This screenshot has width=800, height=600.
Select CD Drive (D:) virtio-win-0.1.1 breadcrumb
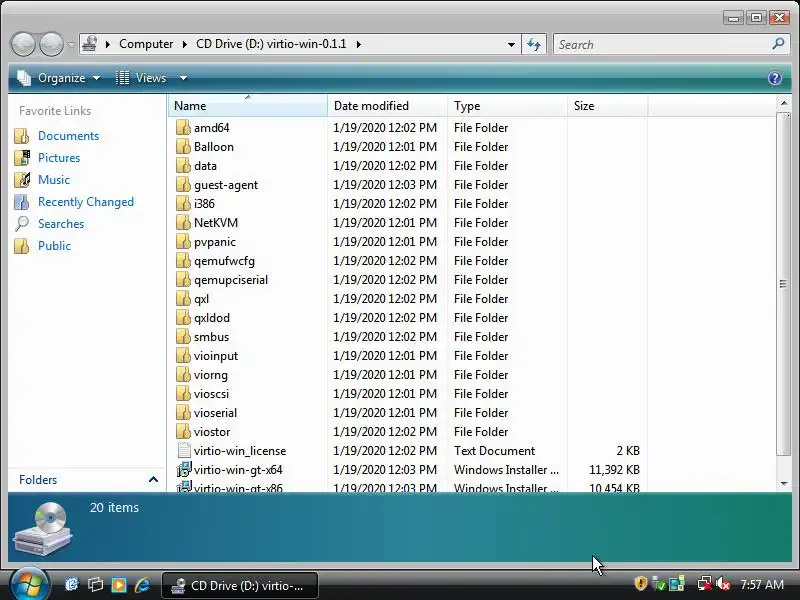[271, 44]
